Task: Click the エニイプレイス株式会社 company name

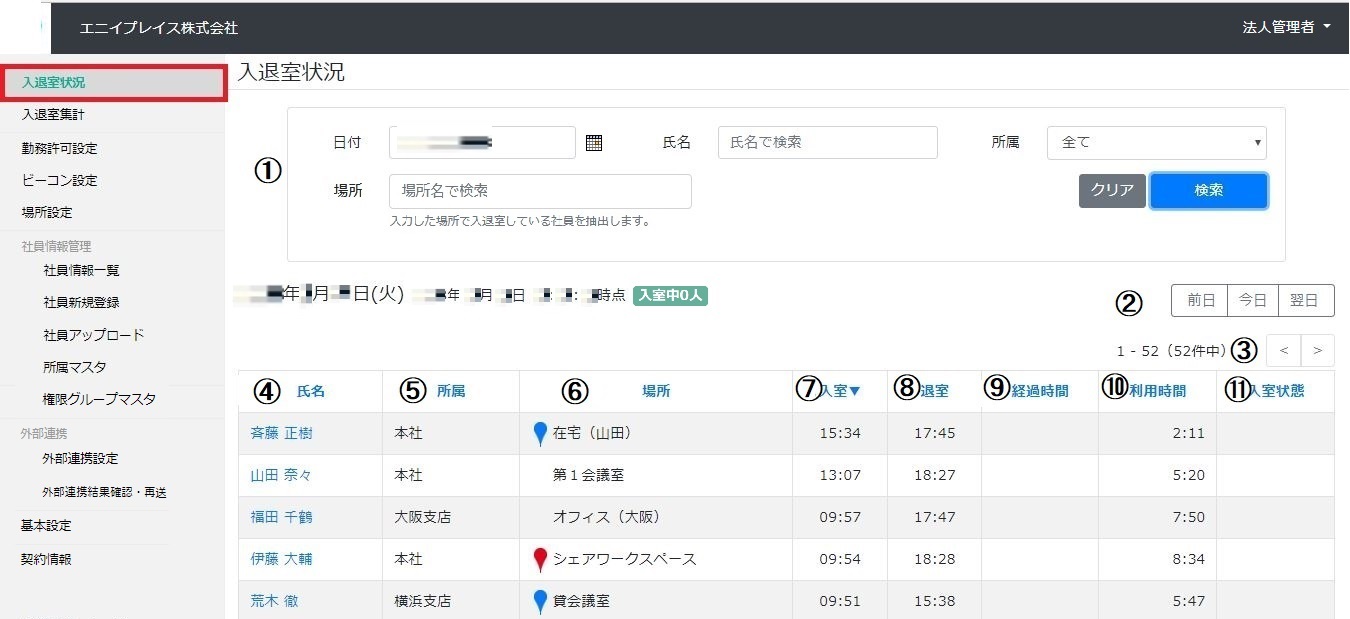Action: (159, 28)
